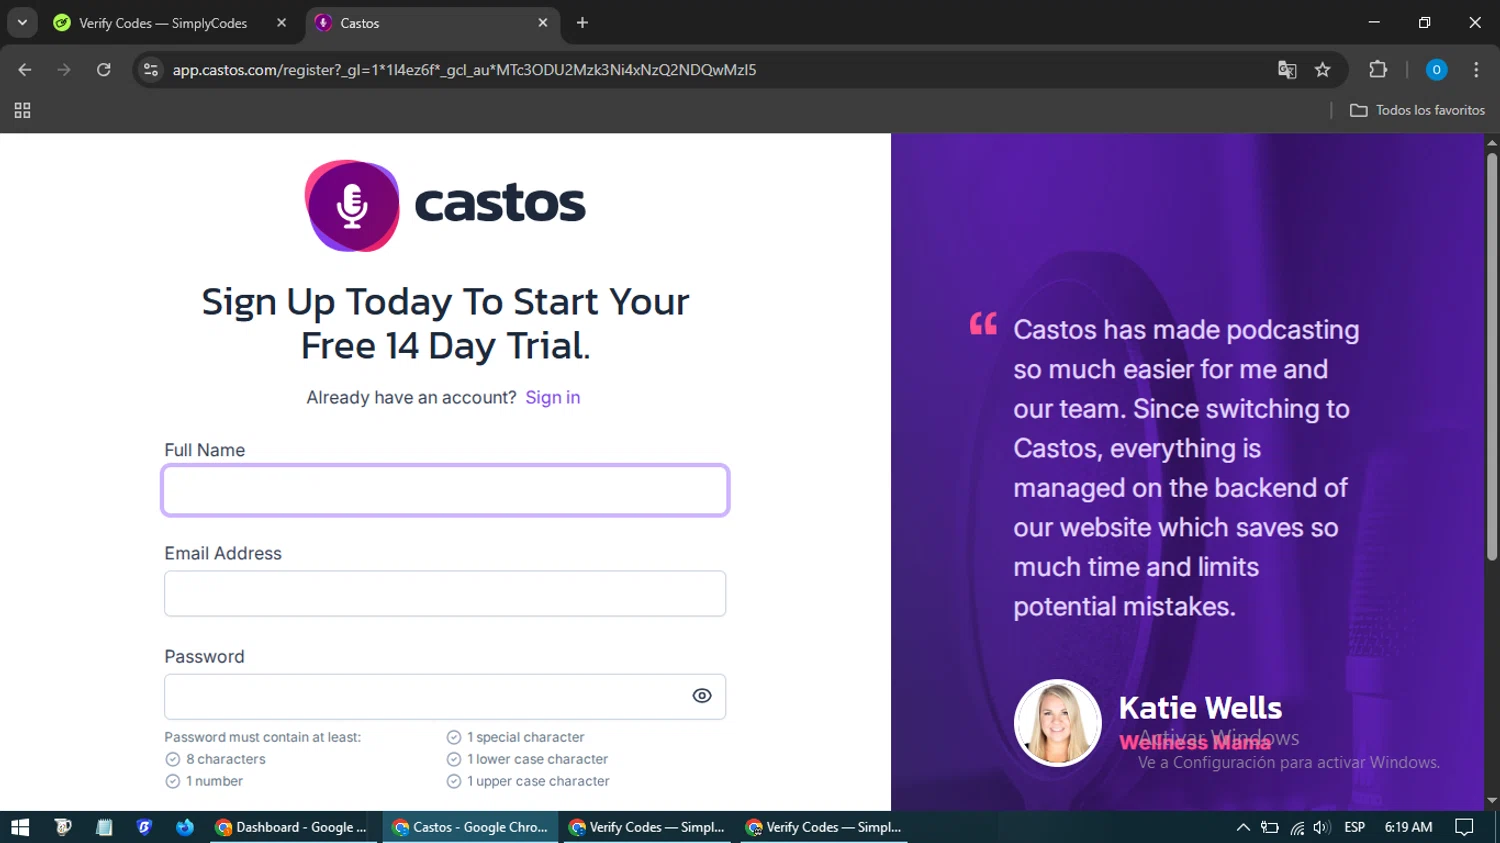Open Todos los favoritos folder
The width and height of the screenshot is (1500, 843).
point(1417,110)
